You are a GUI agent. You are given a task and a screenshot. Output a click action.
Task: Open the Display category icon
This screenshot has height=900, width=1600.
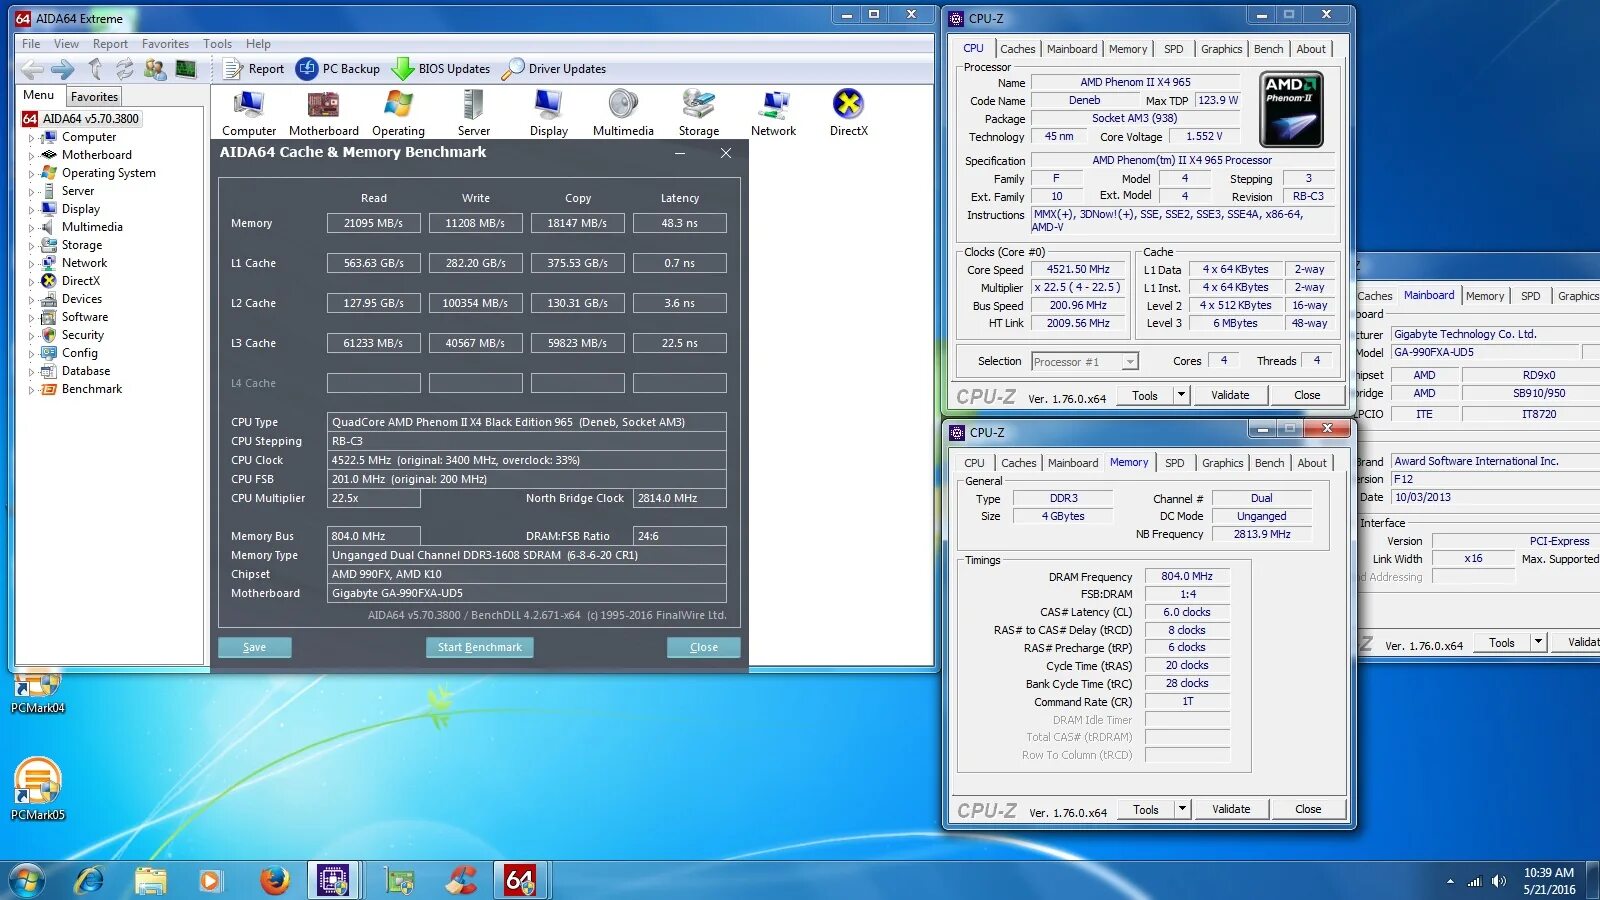click(549, 113)
